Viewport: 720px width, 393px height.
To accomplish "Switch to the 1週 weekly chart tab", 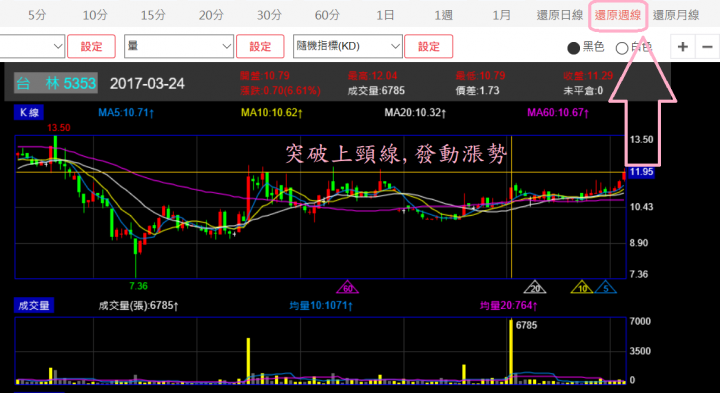I will 443,15.
